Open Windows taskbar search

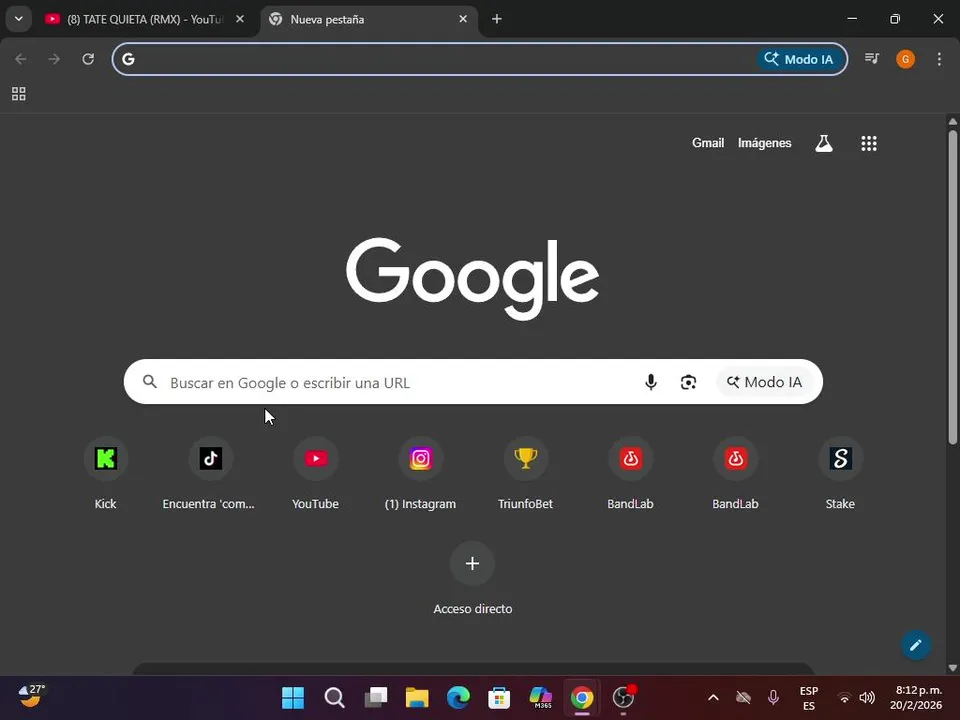tap(334, 697)
